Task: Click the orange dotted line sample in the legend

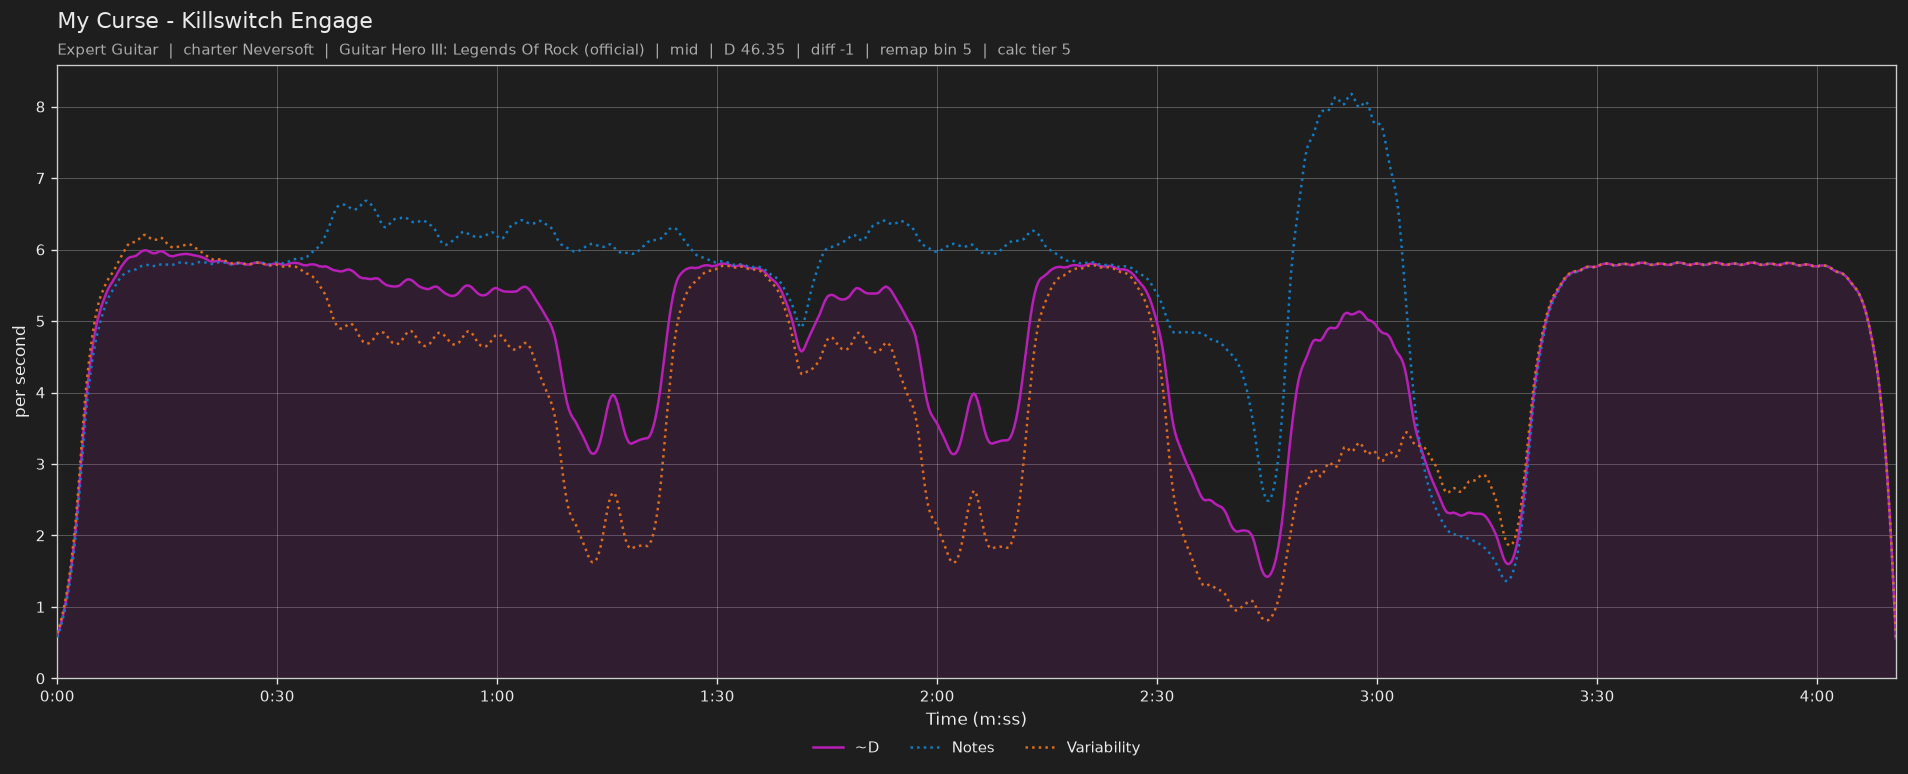Action: [x=1042, y=748]
